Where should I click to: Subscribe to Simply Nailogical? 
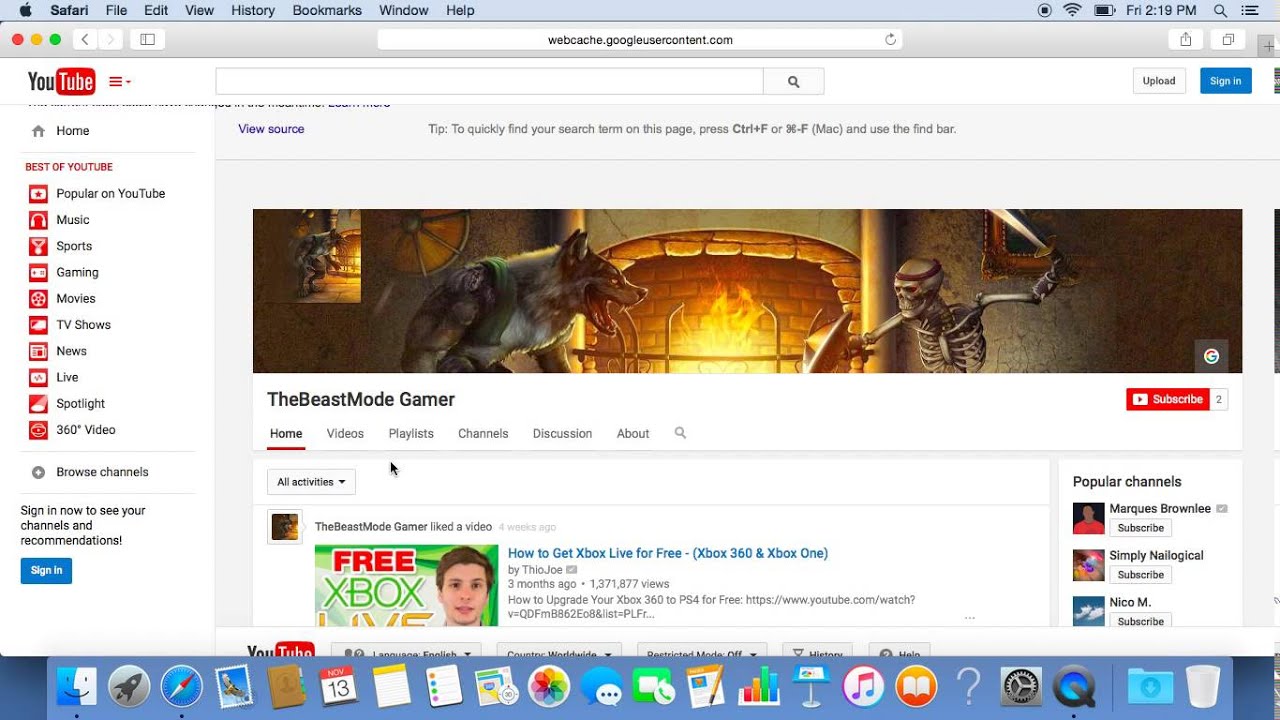(x=1141, y=575)
